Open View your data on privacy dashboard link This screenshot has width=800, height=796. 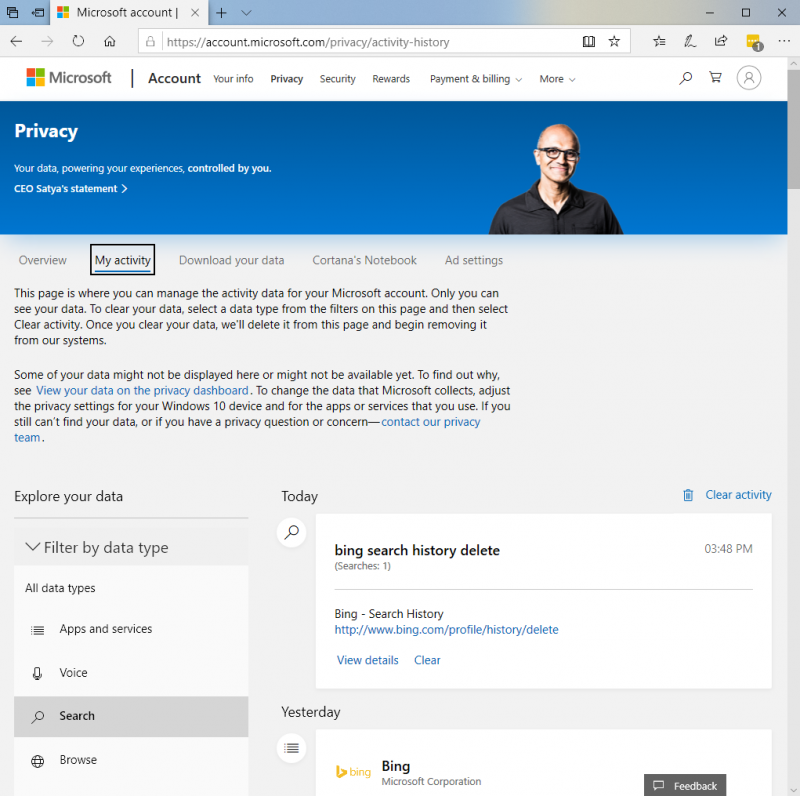tap(142, 391)
